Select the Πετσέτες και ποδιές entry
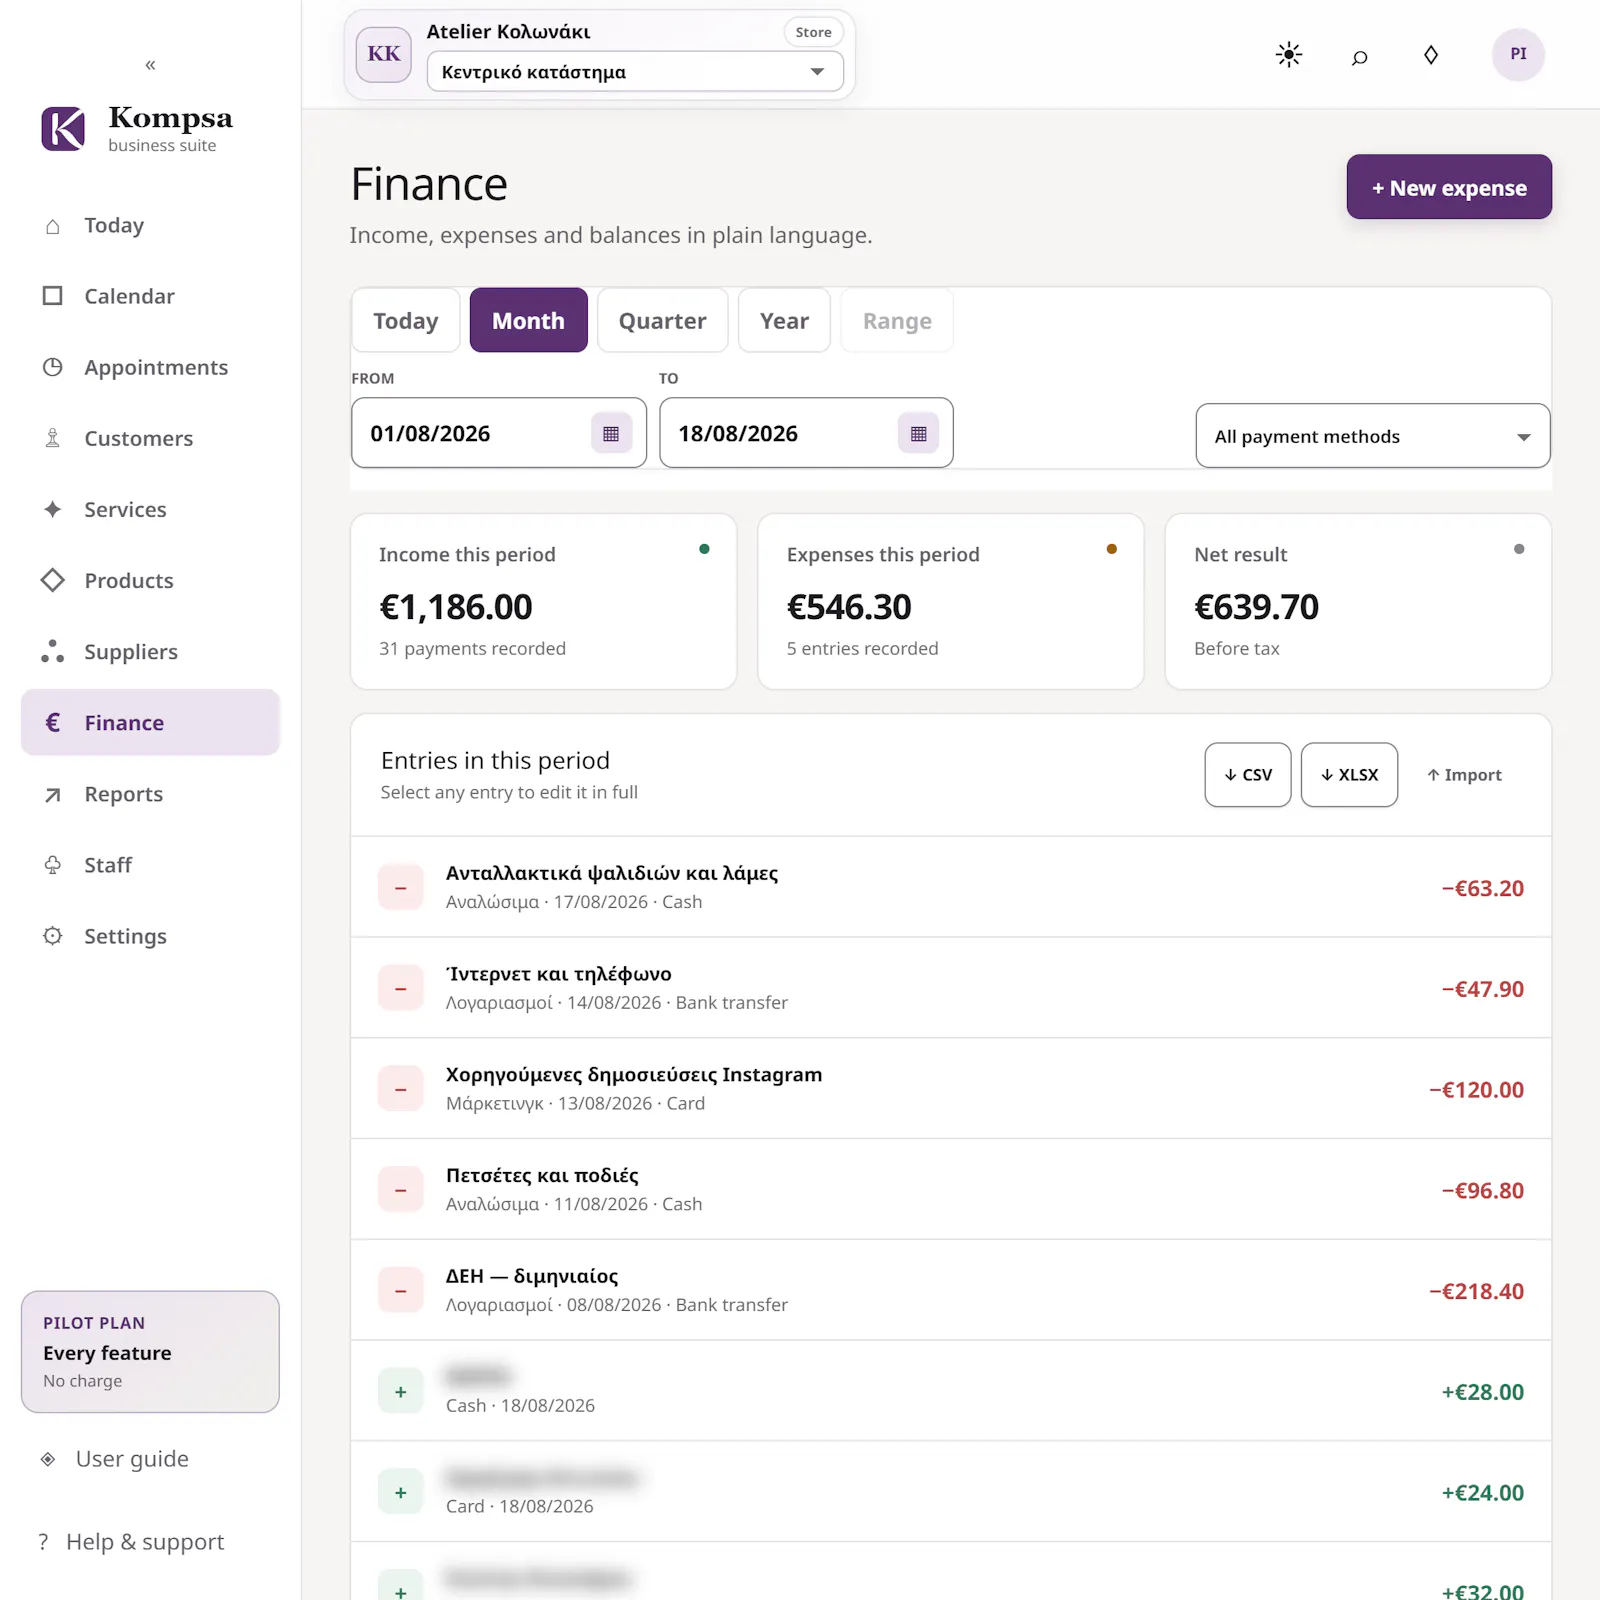 pos(951,1189)
